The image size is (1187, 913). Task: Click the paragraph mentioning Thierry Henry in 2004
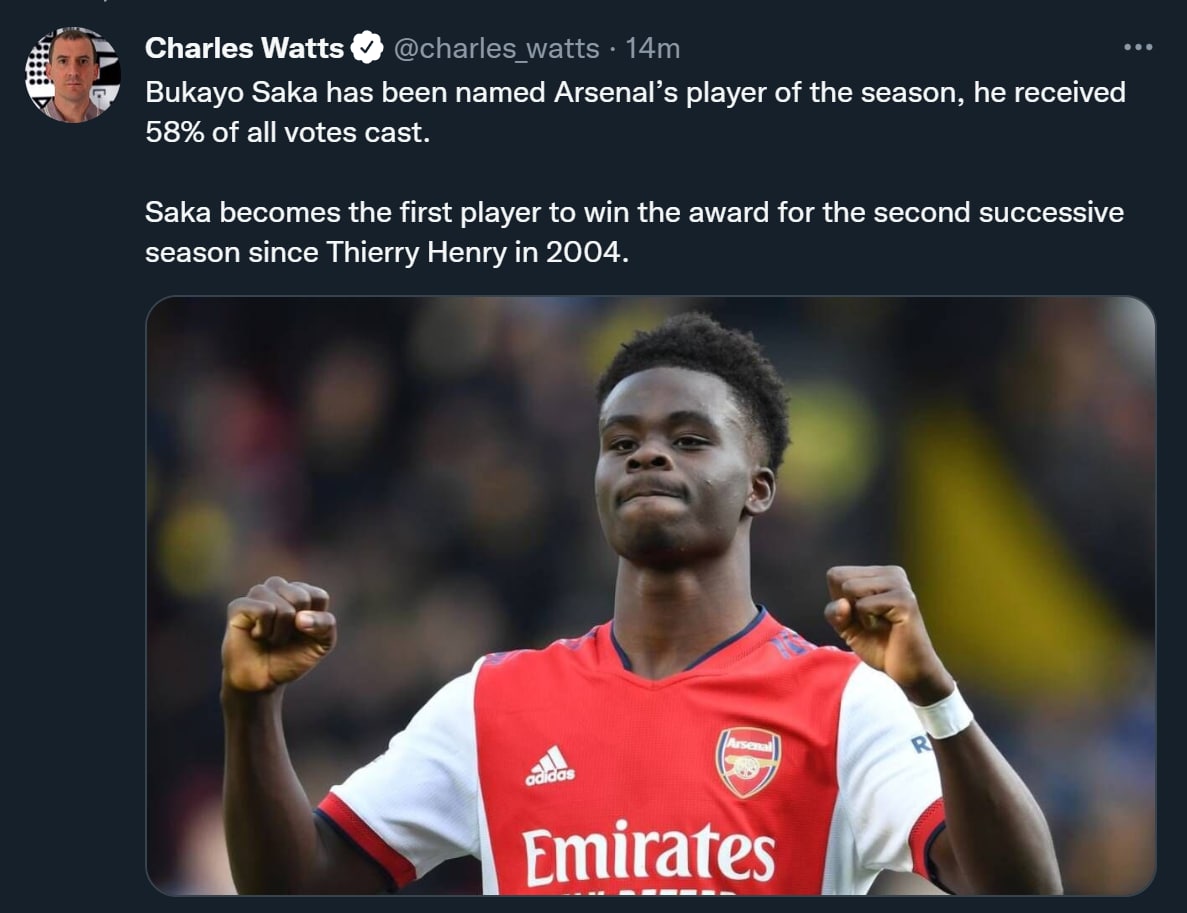pyautogui.click(x=634, y=232)
